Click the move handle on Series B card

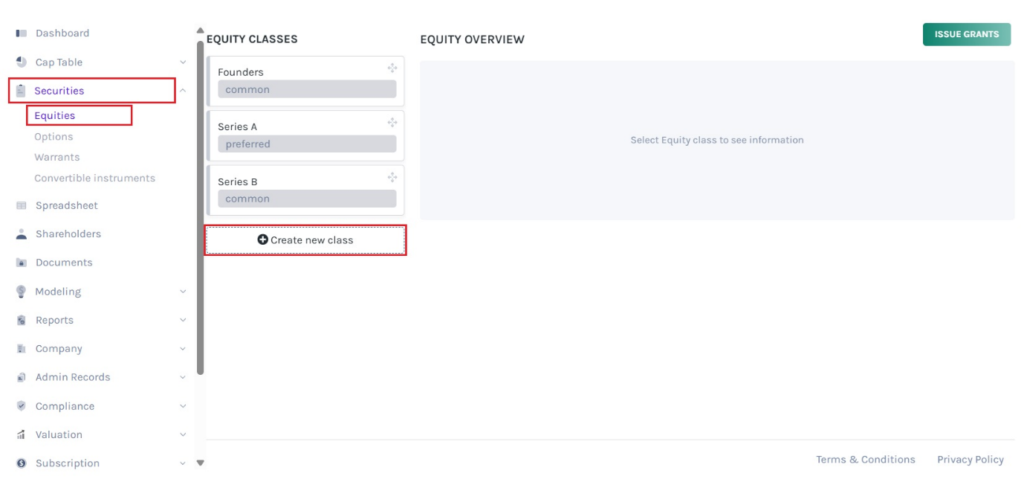pos(393,177)
